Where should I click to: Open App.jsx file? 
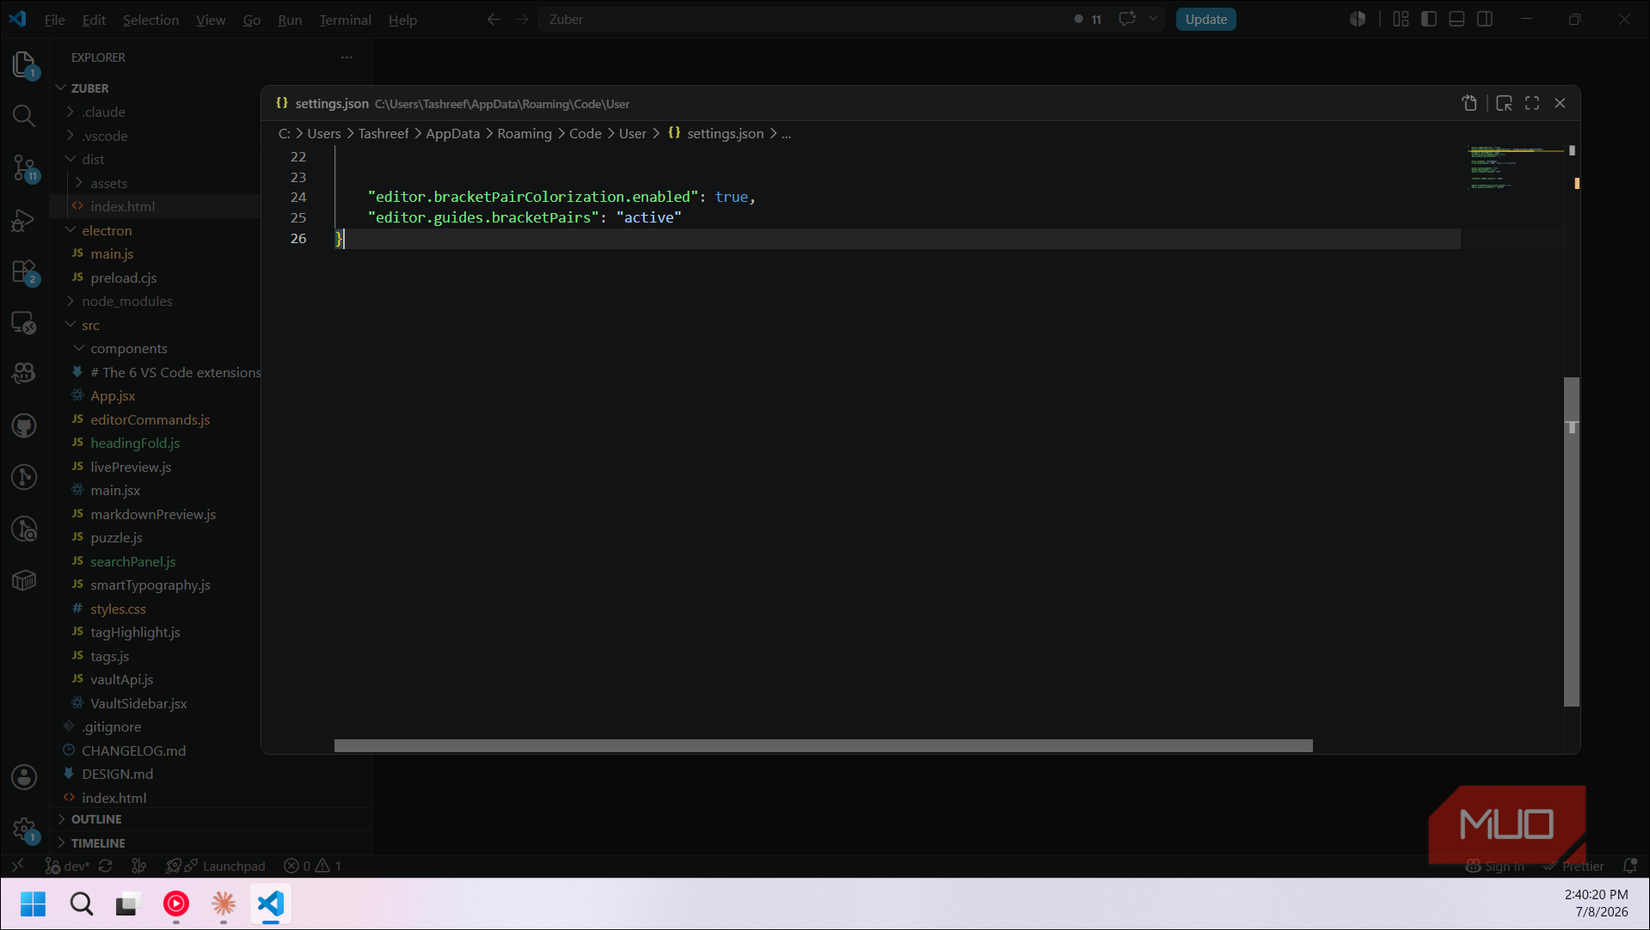point(113,396)
